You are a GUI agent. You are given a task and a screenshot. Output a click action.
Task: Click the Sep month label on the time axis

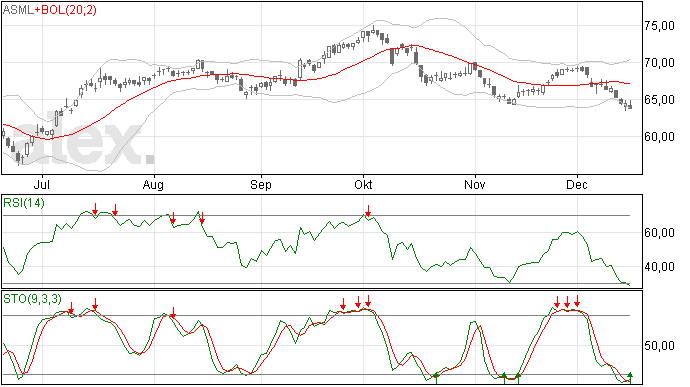point(261,184)
